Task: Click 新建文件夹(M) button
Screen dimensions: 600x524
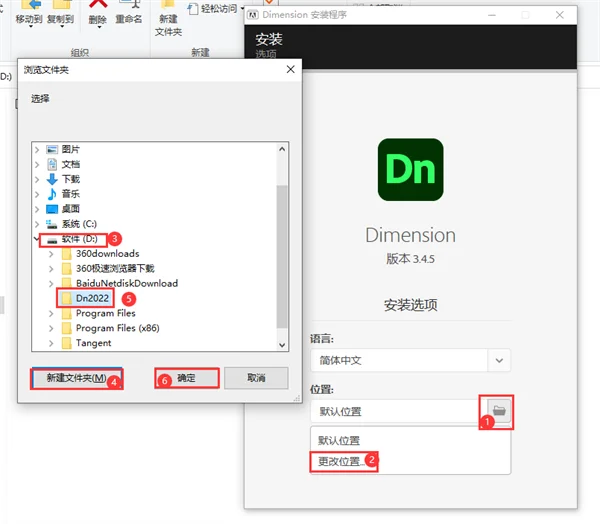Action: pos(77,378)
